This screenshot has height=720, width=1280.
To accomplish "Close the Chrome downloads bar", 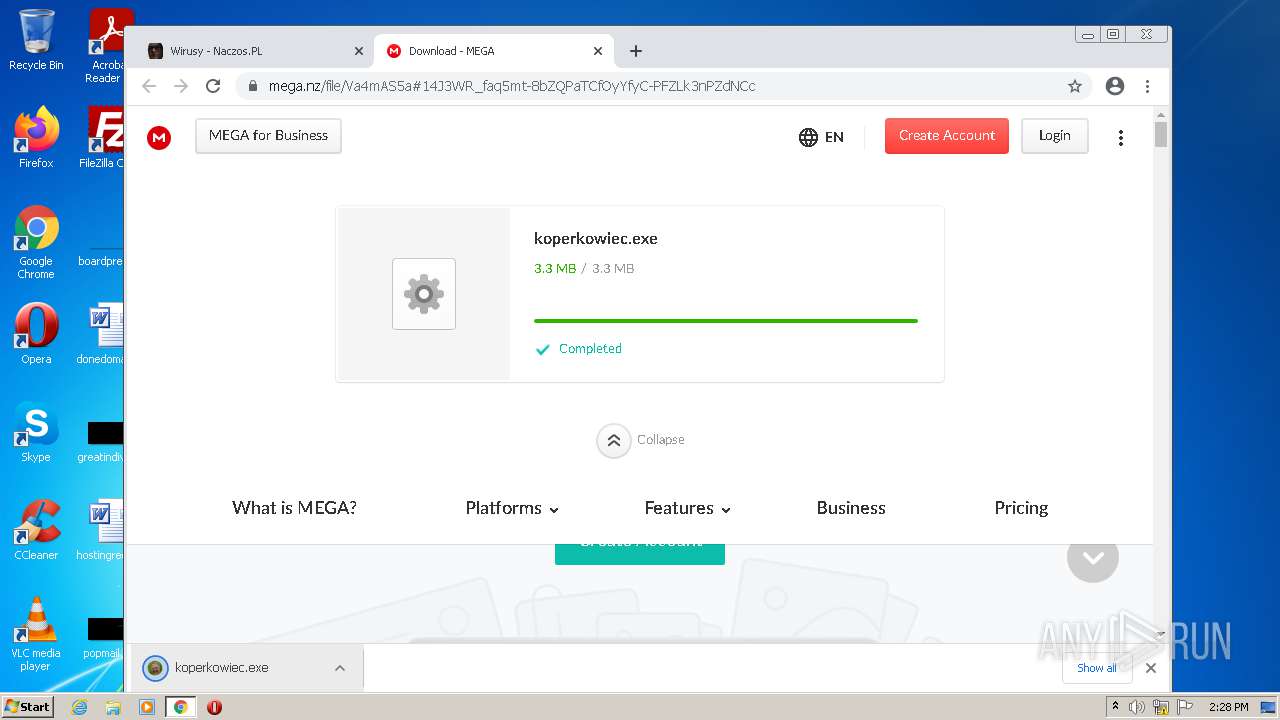I will [1151, 668].
